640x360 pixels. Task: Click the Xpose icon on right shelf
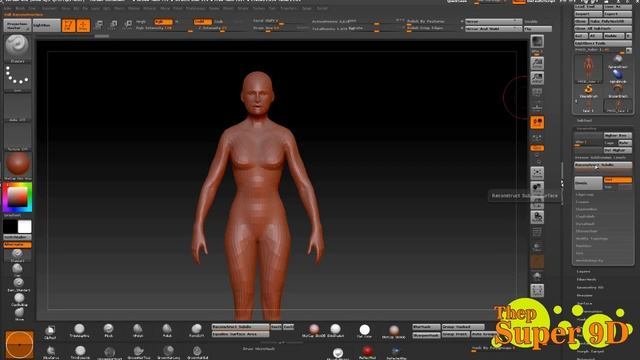[x=537, y=291]
